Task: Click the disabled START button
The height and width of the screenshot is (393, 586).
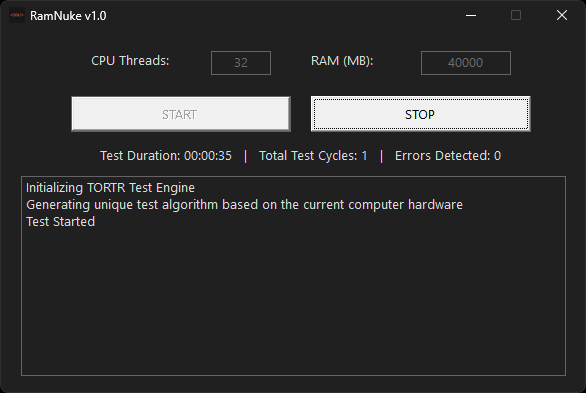Action: point(181,114)
